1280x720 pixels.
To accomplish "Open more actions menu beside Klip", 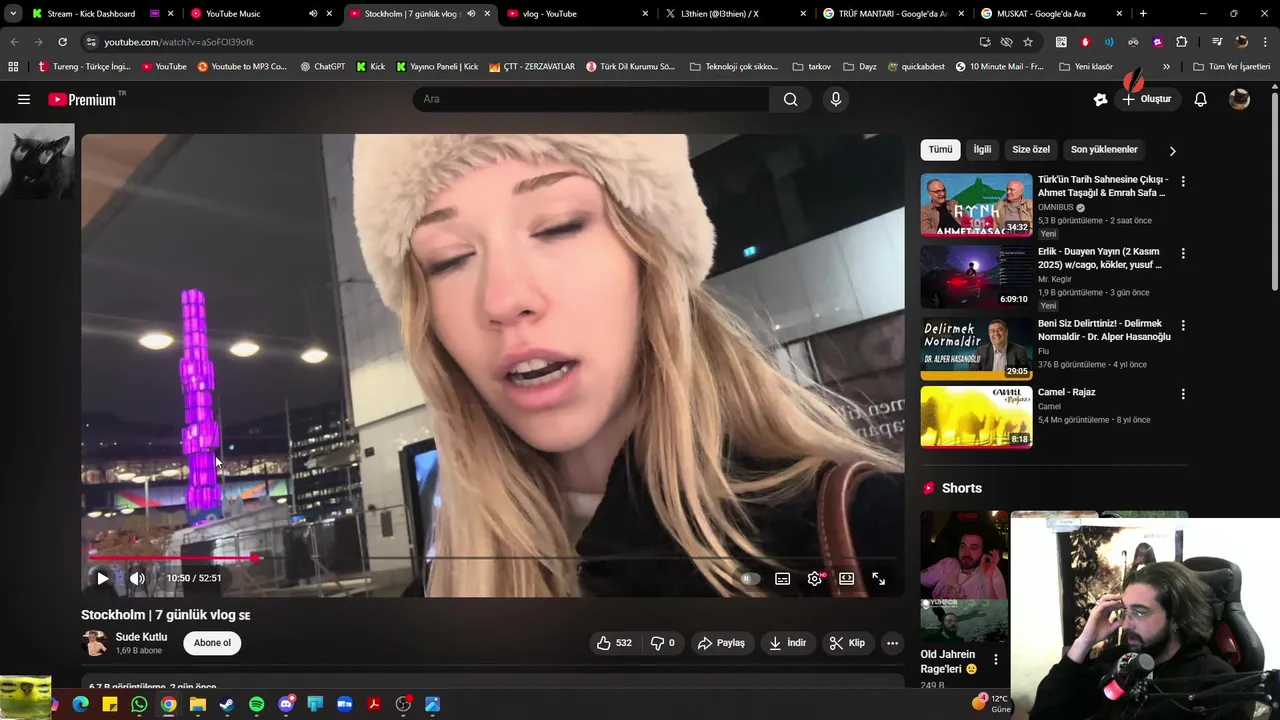I will point(892,643).
